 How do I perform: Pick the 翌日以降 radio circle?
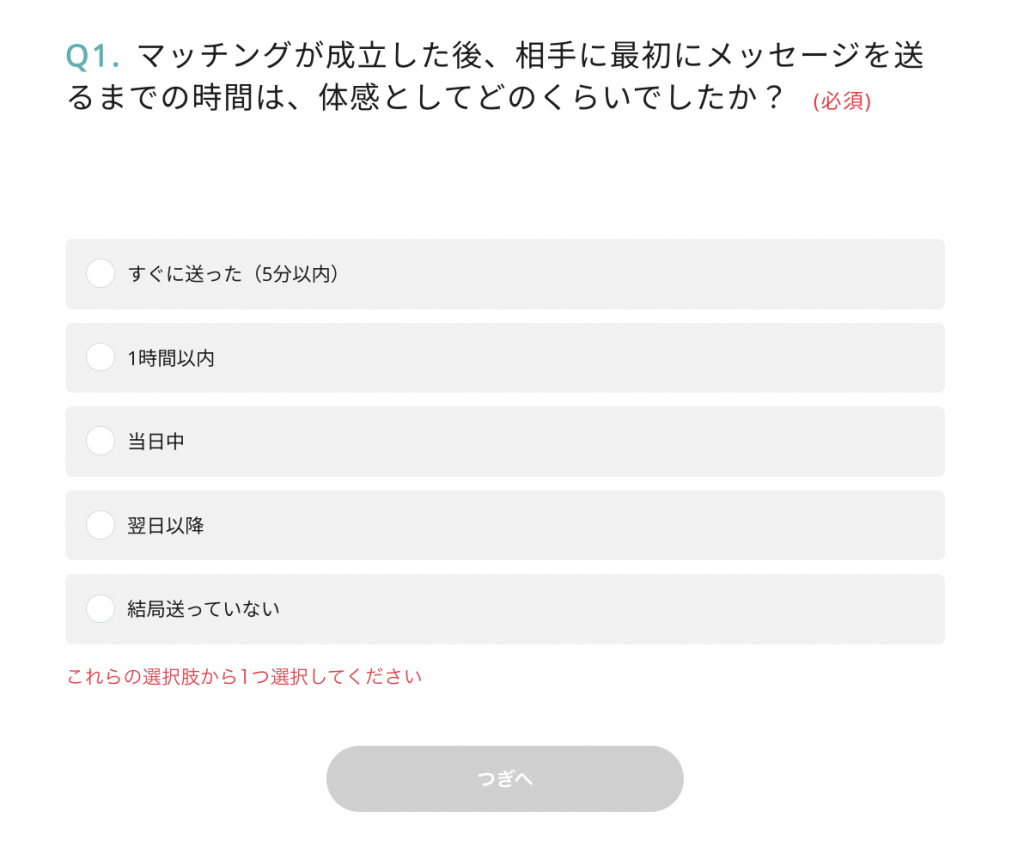tap(100, 524)
